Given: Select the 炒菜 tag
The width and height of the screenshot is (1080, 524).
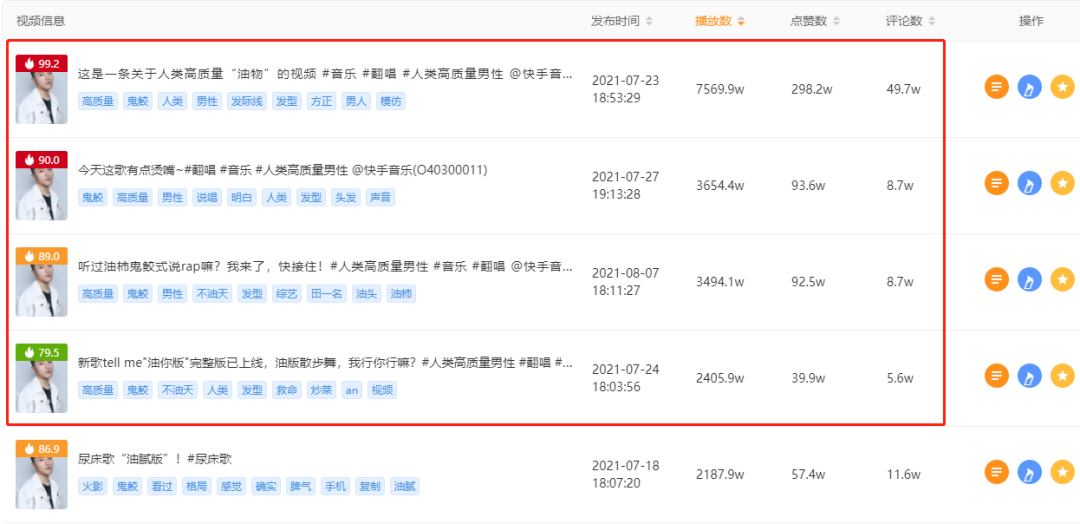Looking at the screenshot, I should pos(322,390).
